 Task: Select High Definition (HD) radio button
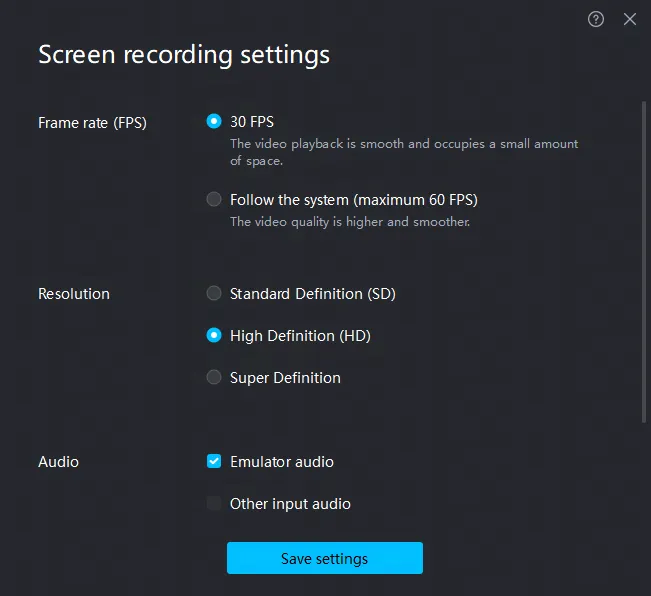[x=214, y=335]
